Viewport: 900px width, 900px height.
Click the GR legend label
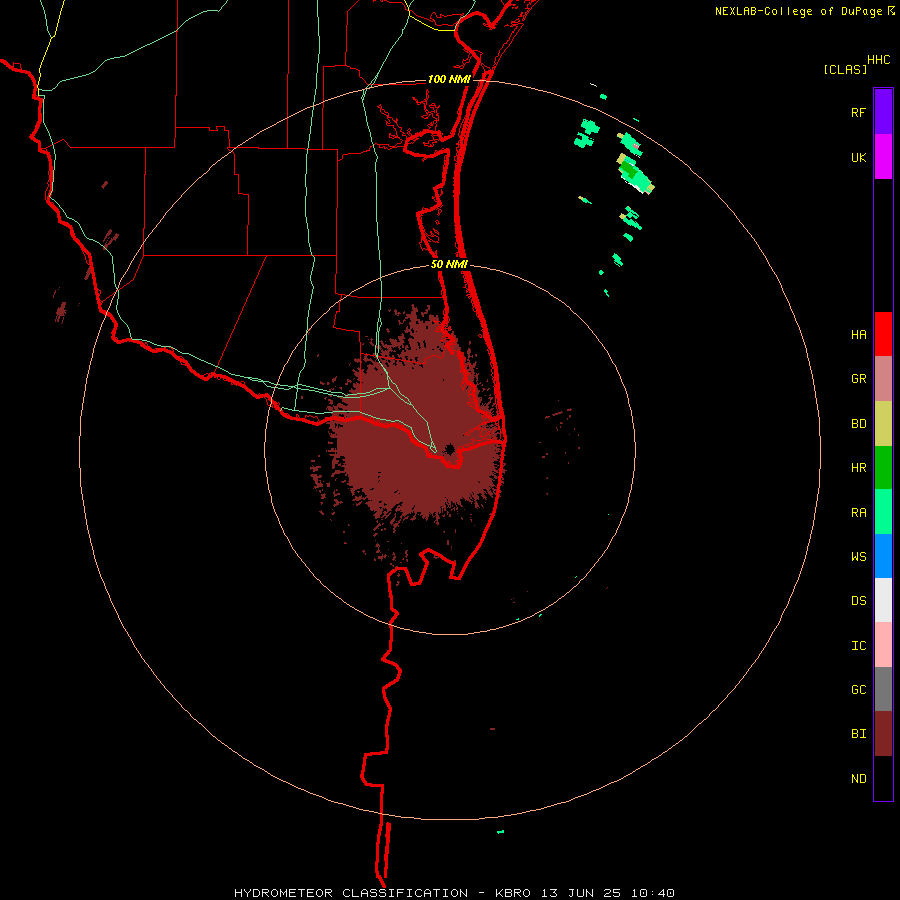(x=858, y=379)
